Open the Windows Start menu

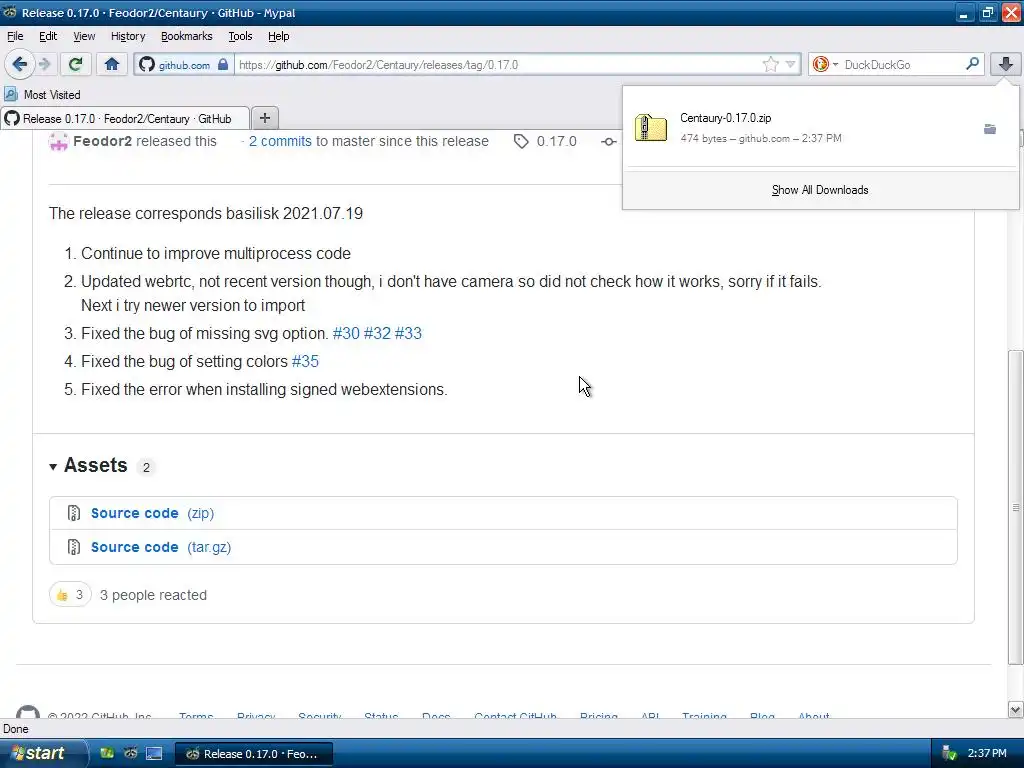[x=42, y=754]
